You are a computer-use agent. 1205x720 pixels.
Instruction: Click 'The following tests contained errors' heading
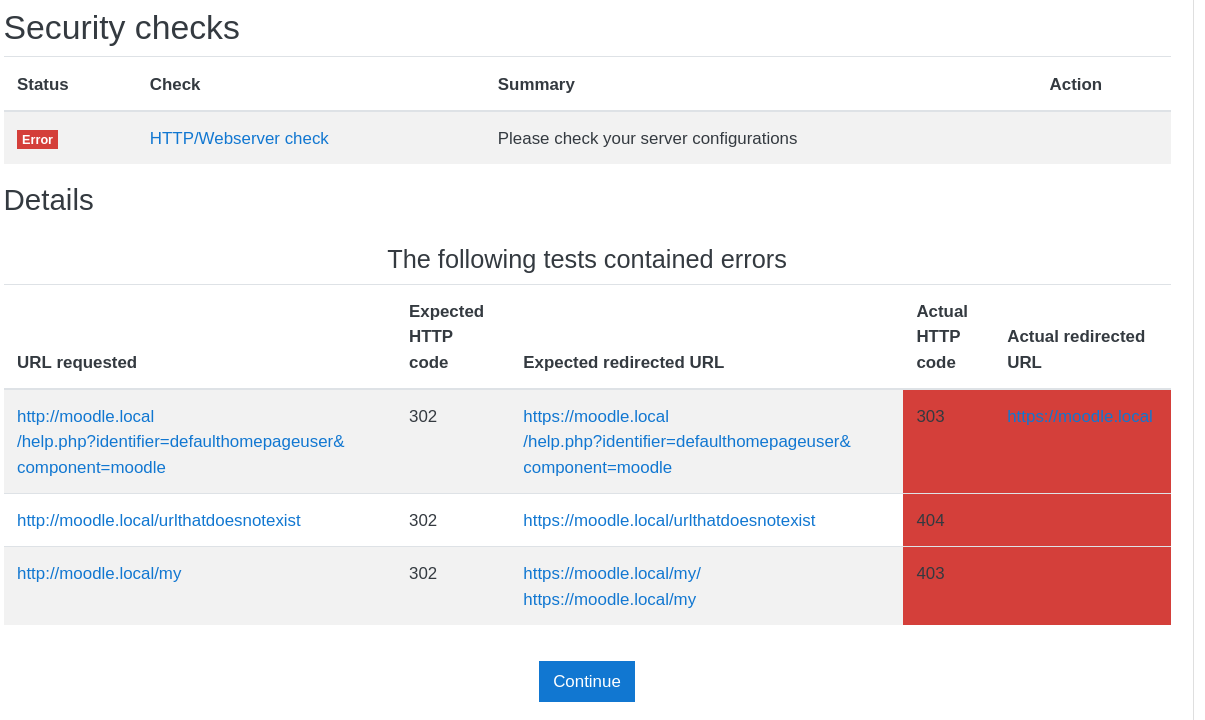click(587, 259)
